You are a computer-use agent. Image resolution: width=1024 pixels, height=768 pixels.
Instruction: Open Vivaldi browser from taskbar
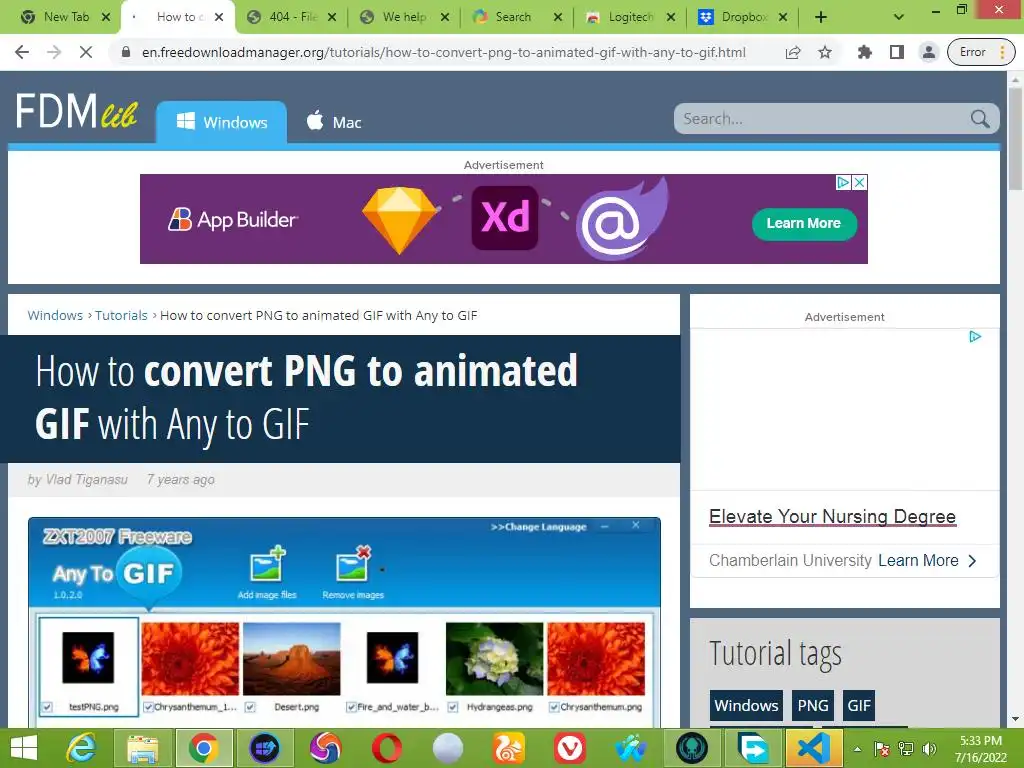[x=569, y=748]
